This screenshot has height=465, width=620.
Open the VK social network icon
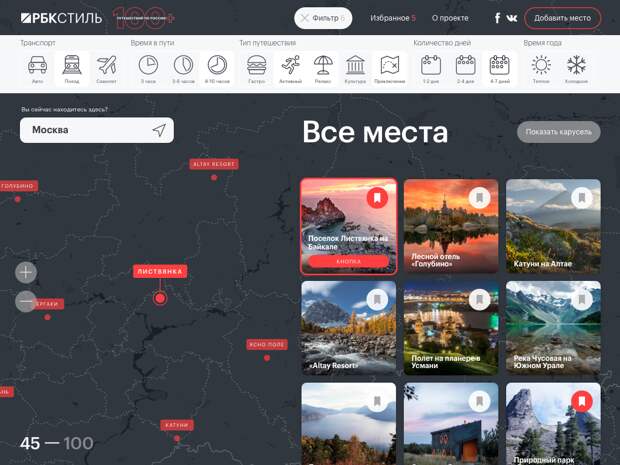point(512,18)
